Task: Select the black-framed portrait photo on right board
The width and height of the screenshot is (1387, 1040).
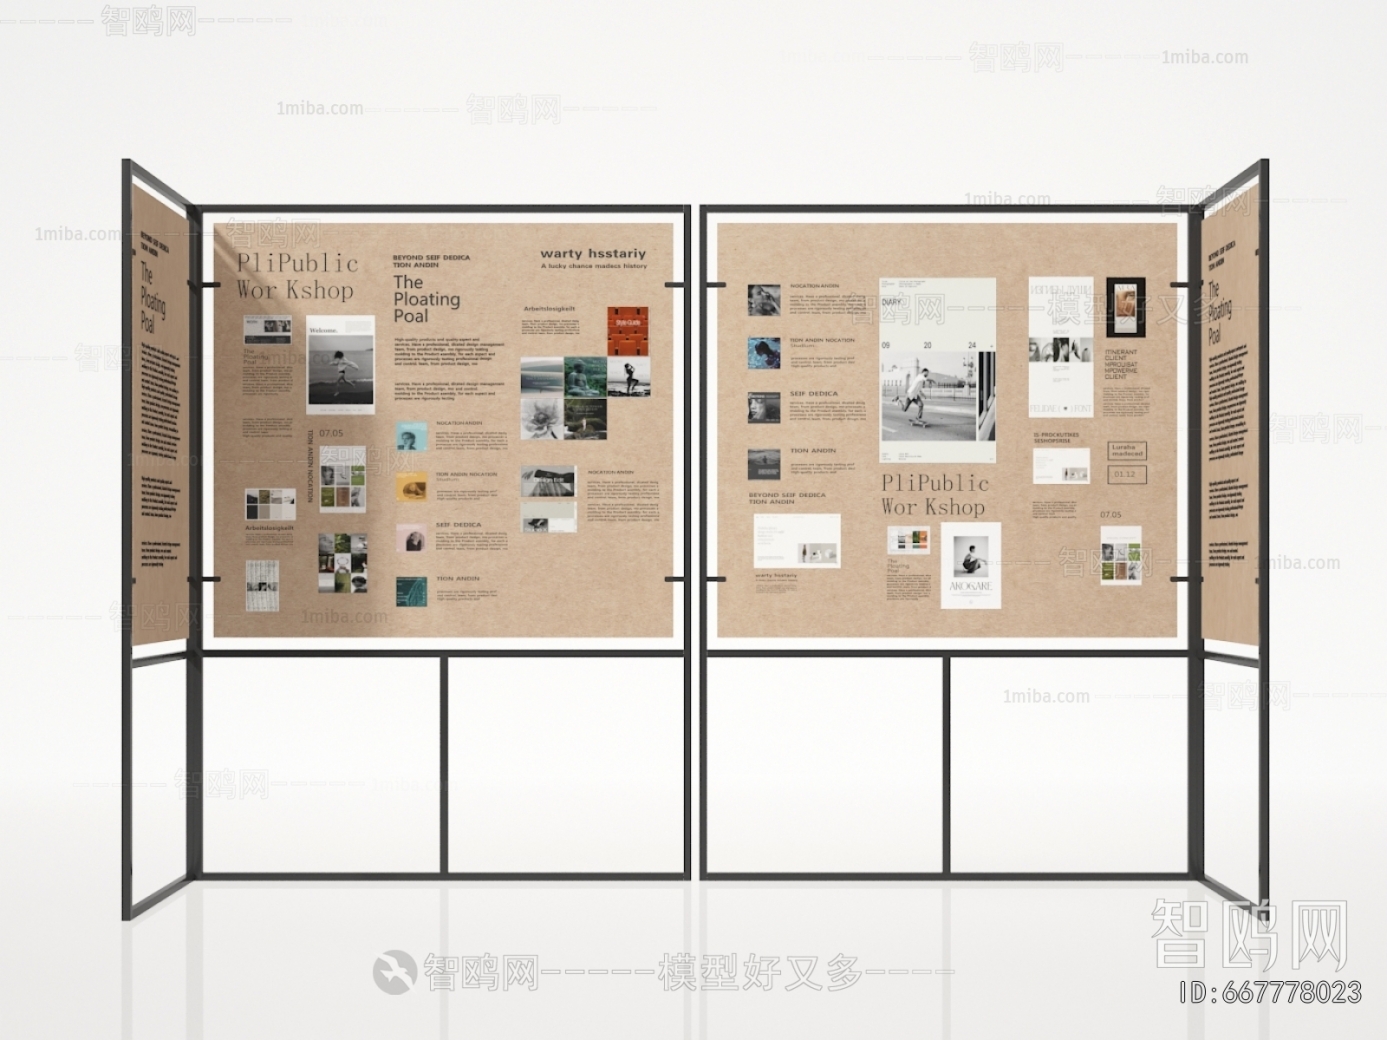Action: coord(1126,307)
